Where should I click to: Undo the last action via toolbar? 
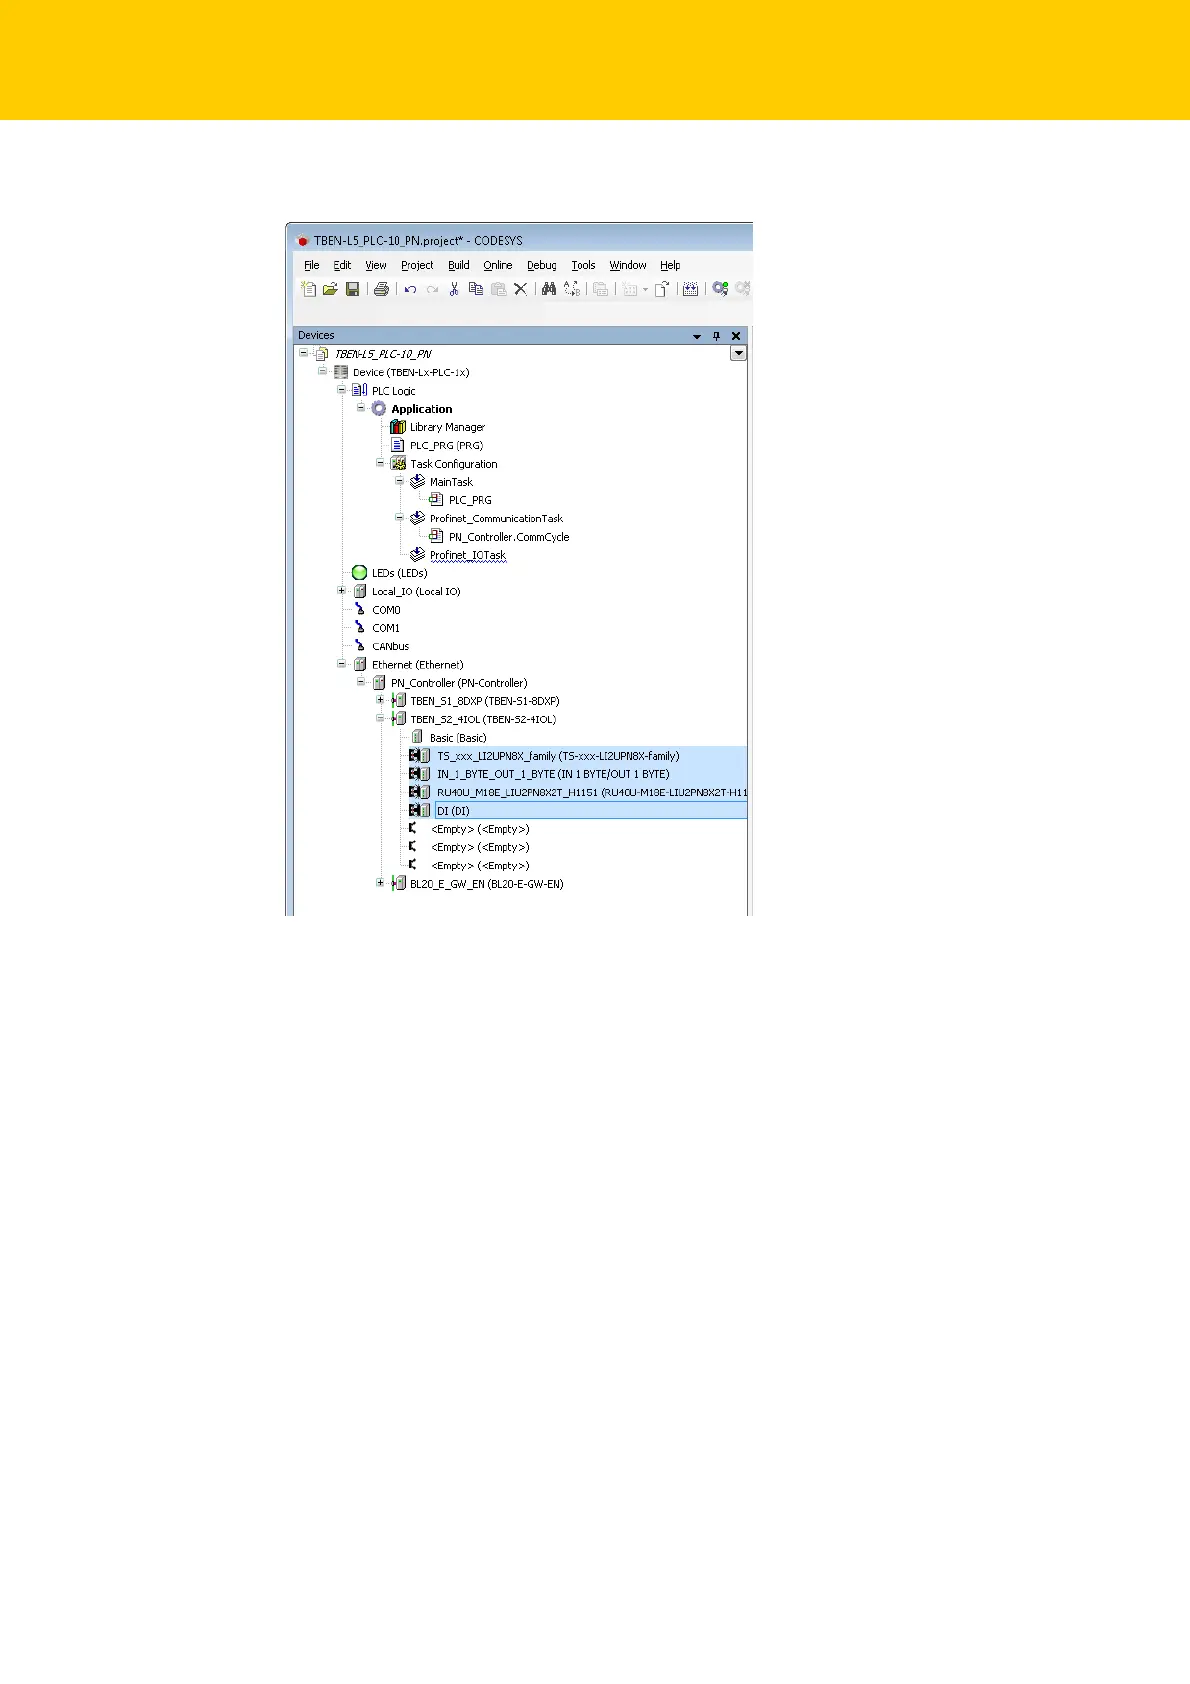tap(410, 289)
